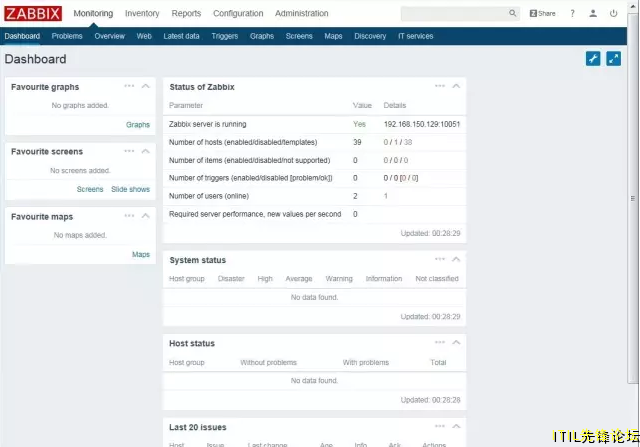The width and height of the screenshot is (640, 447).
Task: Go to the Discovery submenu
Action: (x=370, y=36)
